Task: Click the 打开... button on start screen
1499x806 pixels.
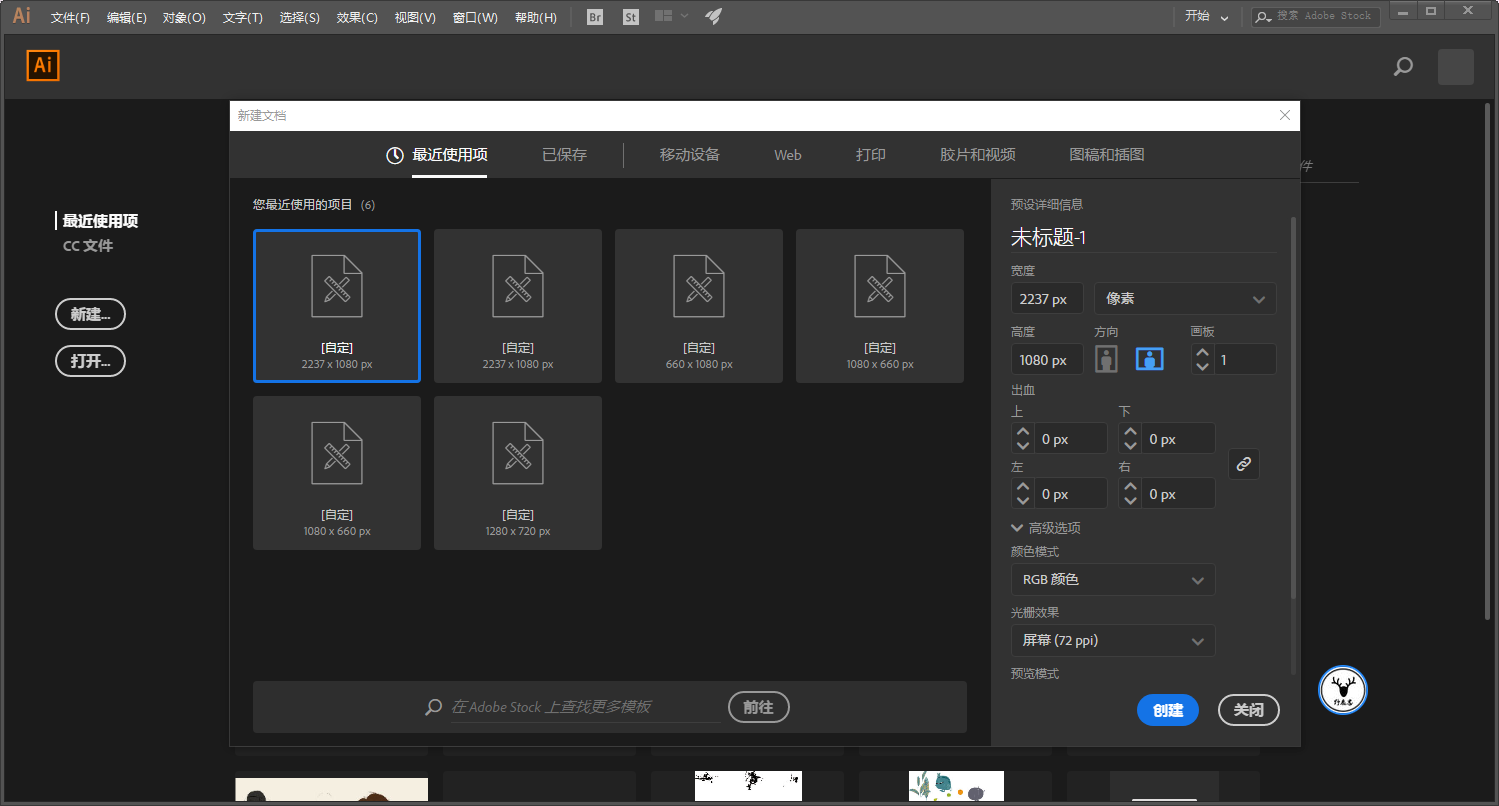Action: pyautogui.click(x=90, y=361)
